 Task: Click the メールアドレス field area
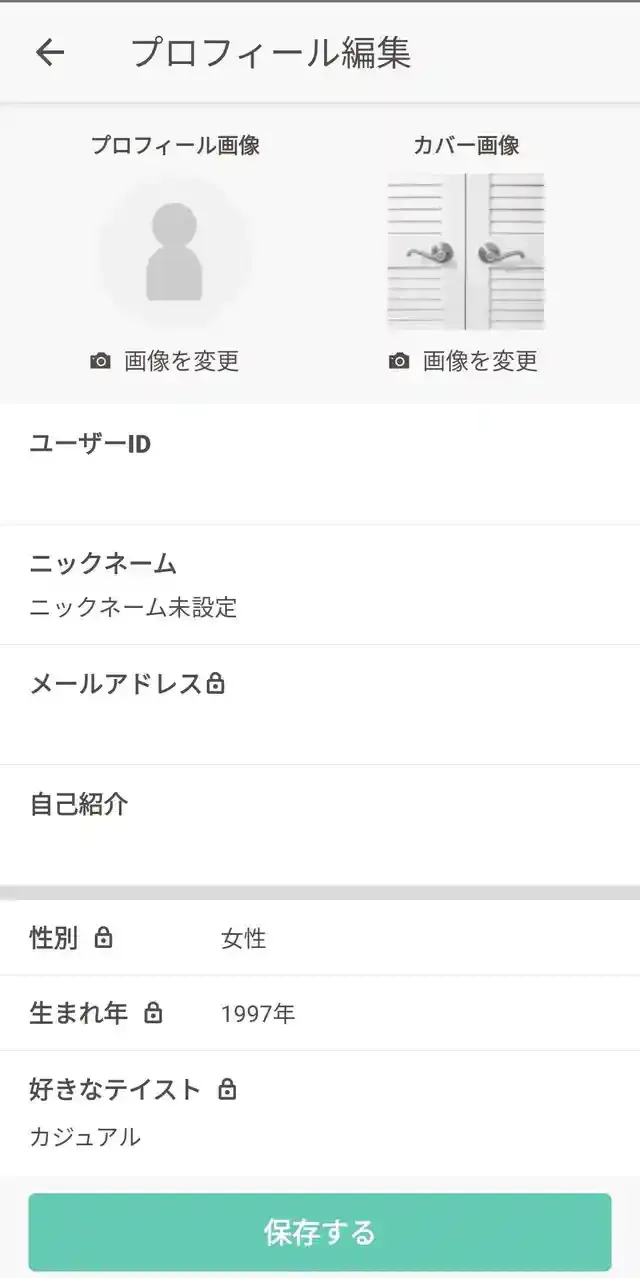pyautogui.click(x=320, y=725)
